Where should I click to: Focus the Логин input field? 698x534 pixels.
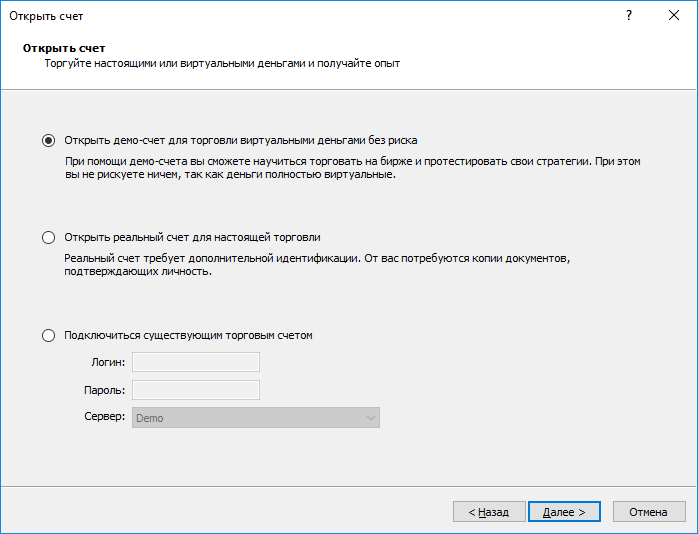point(196,362)
